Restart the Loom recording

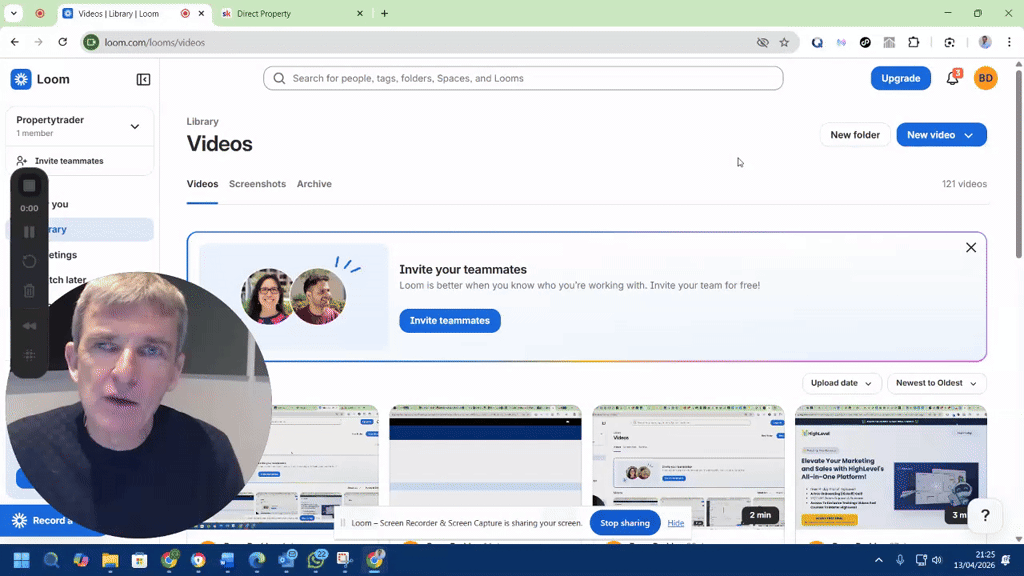pyautogui.click(x=29, y=261)
